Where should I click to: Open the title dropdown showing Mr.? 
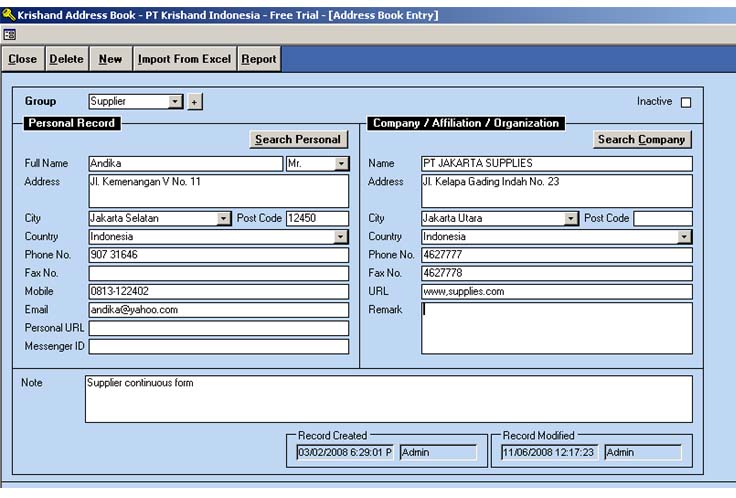coord(341,163)
